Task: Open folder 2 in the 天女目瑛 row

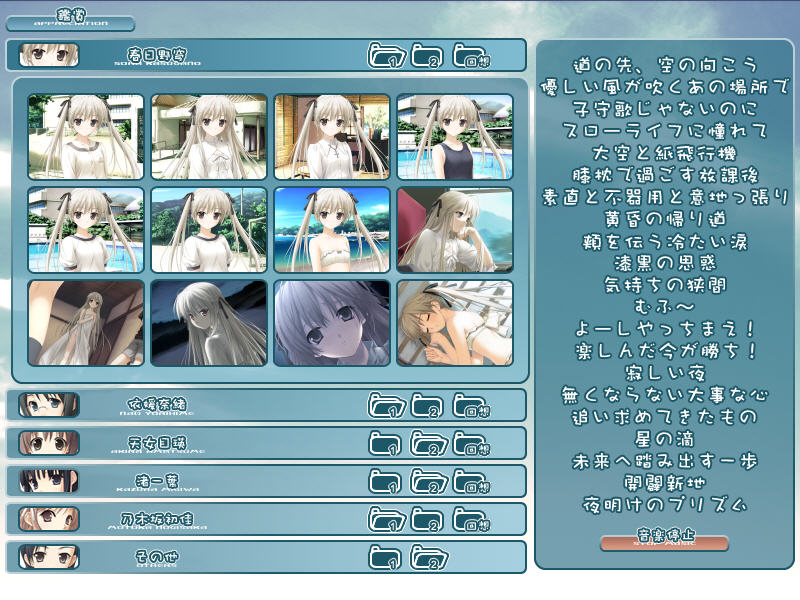Action: tap(427, 443)
